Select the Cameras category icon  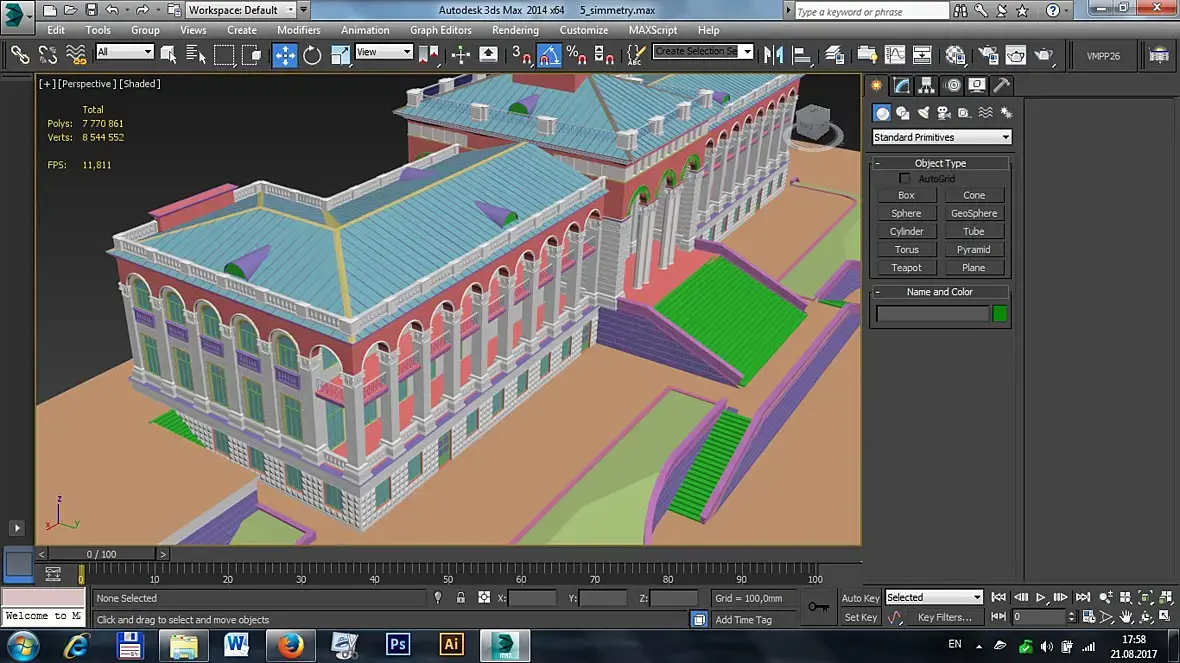click(x=944, y=113)
